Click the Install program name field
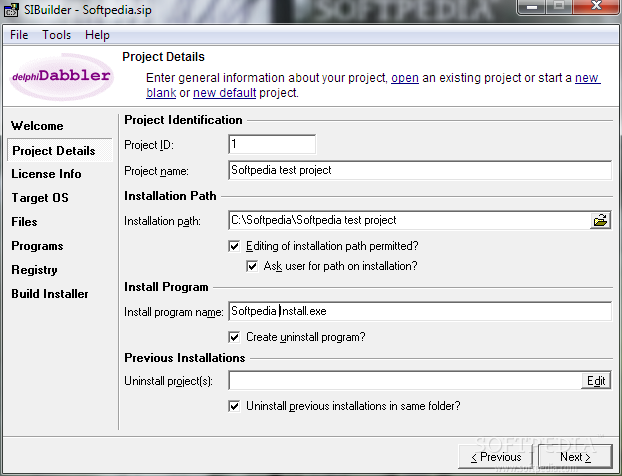The width and height of the screenshot is (622, 476). (420, 311)
